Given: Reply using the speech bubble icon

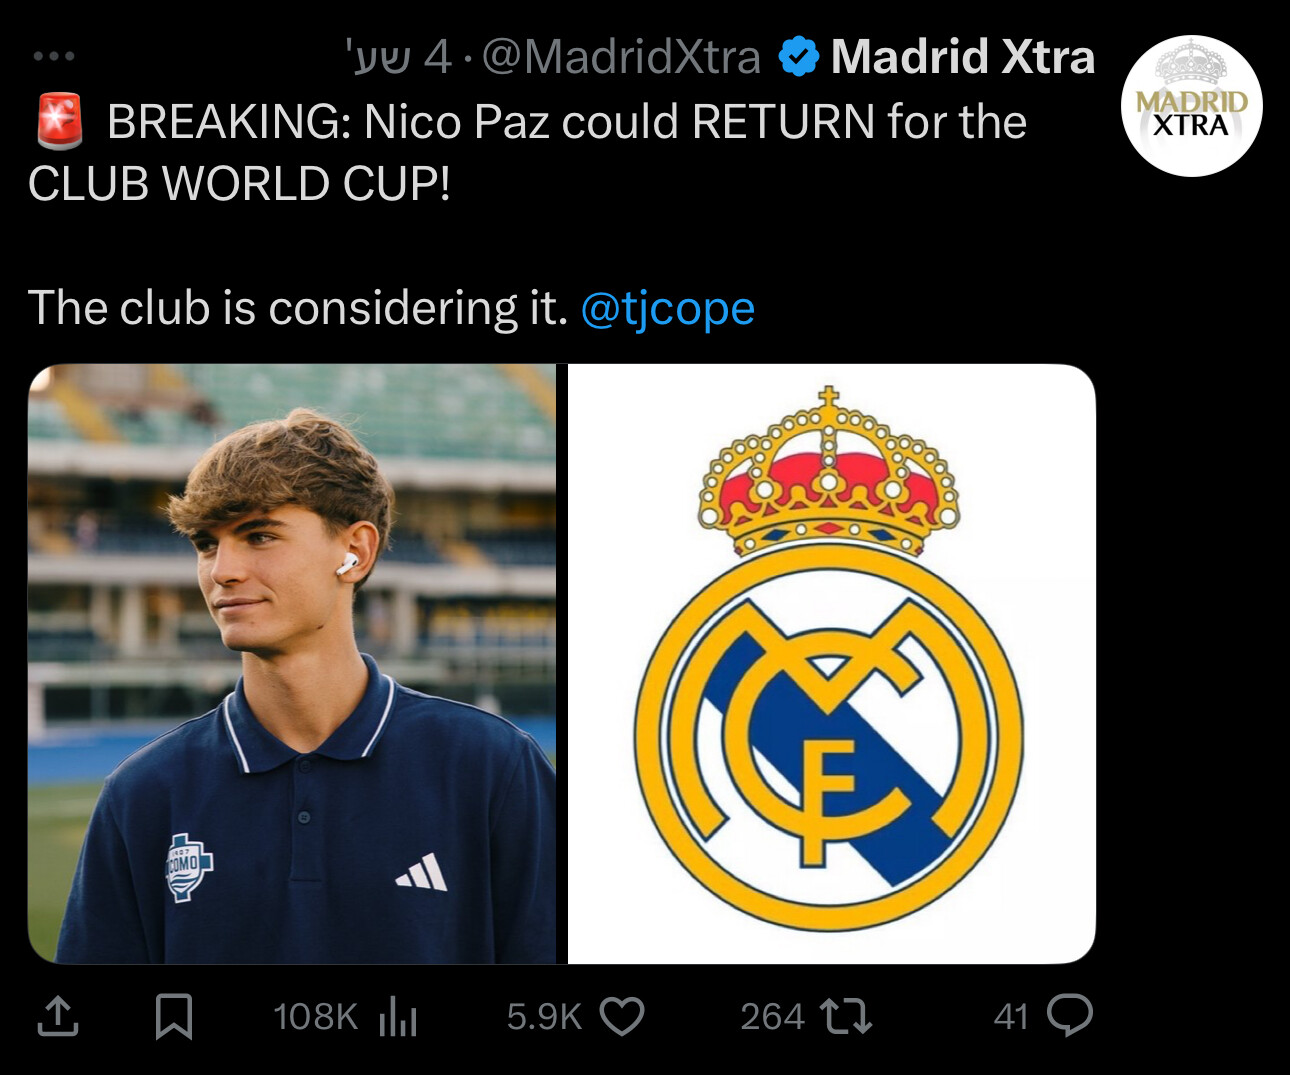Looking at the screenshot, I should pos(1069,1016).
